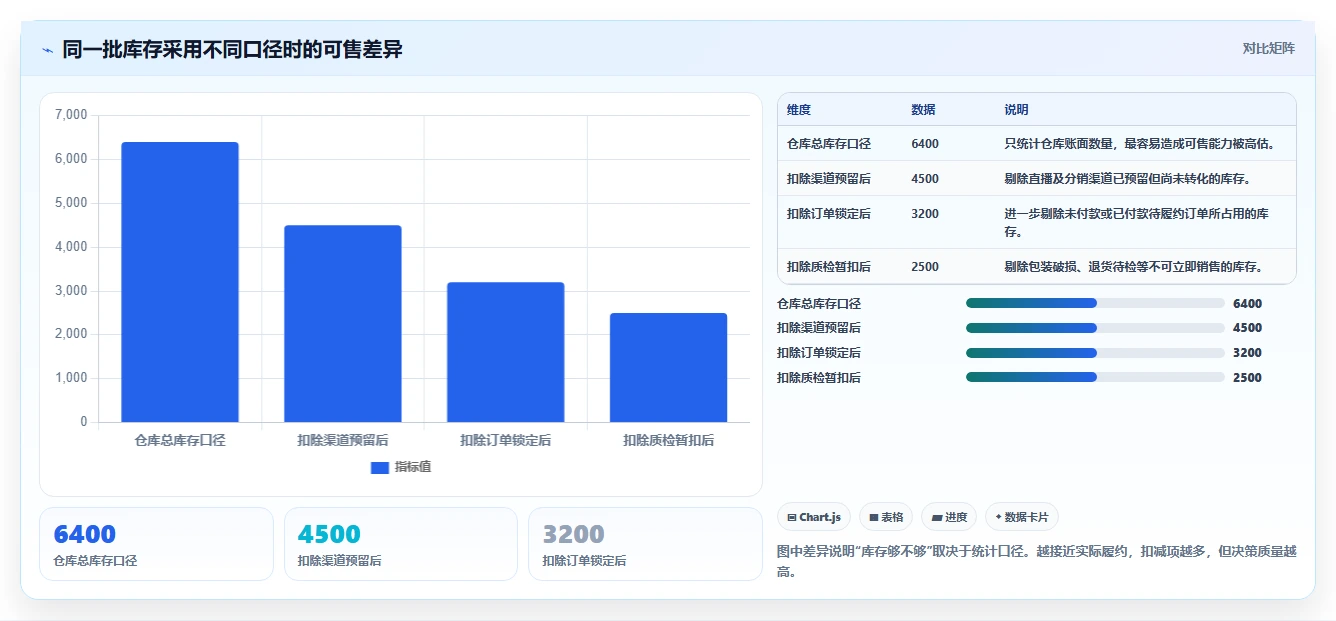The height and width of the screenshot is (621, 1336).
Task: Click the 数据卡片 tag
Action: (x=1022, y=517)
